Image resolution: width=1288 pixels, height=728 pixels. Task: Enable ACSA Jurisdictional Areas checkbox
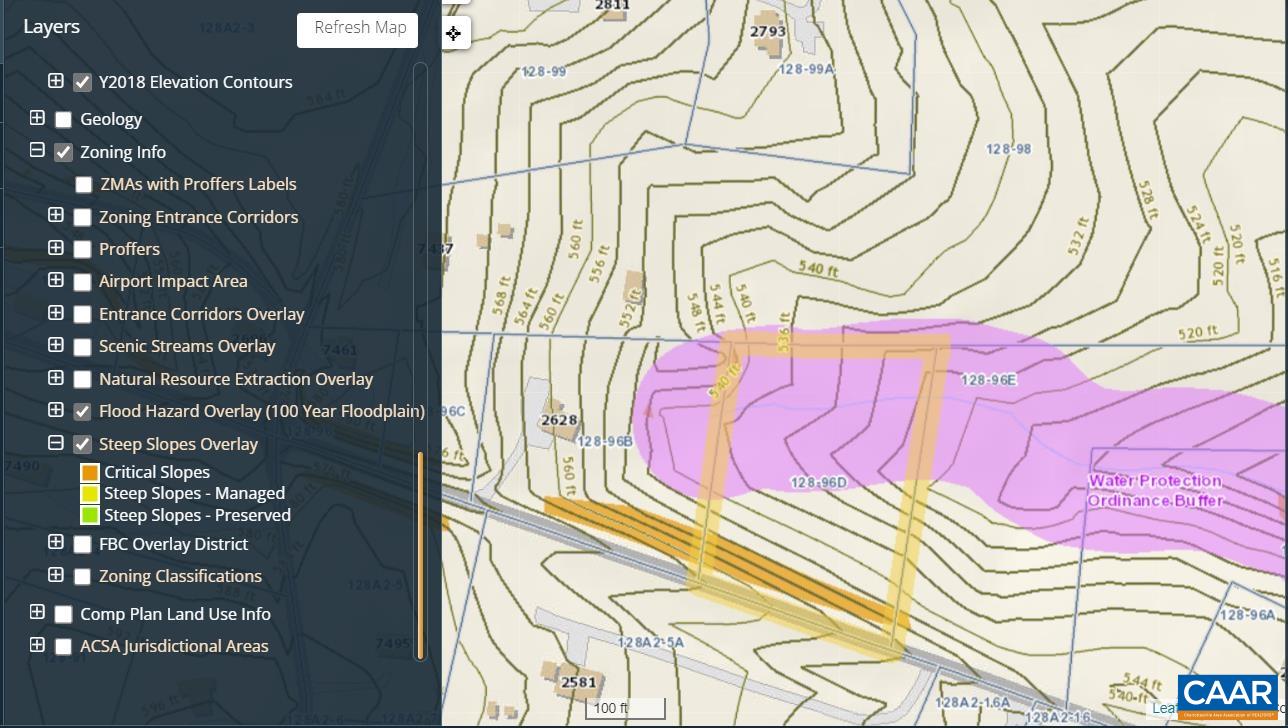coord(63,647)
